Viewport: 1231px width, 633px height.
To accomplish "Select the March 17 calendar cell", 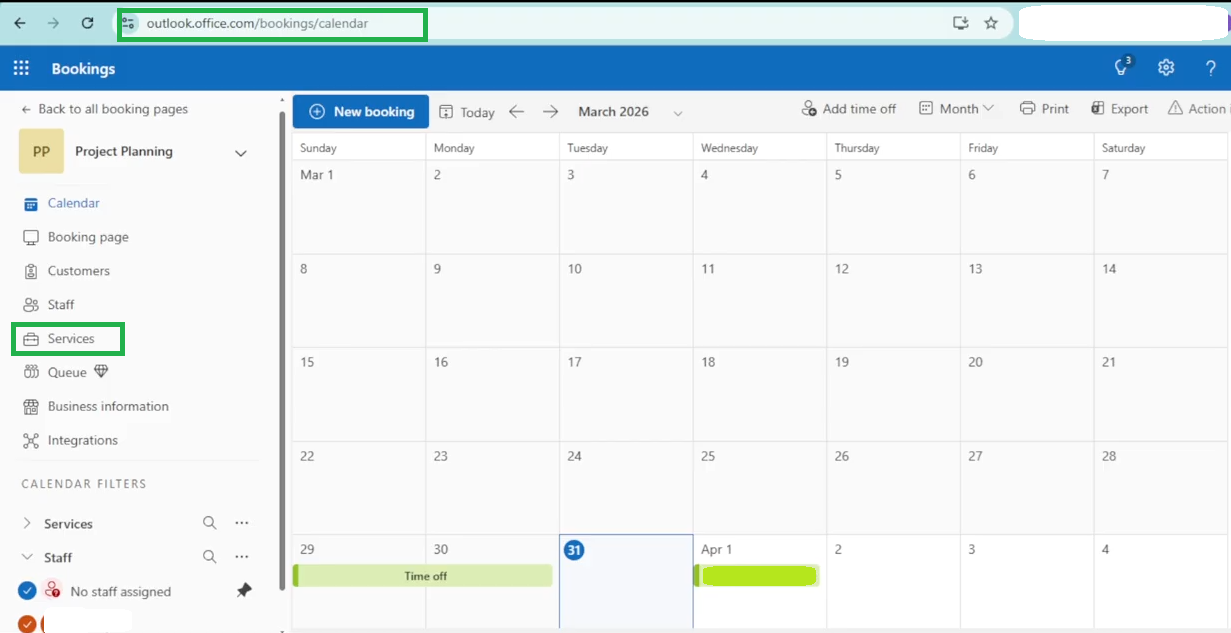I will 626,394.
